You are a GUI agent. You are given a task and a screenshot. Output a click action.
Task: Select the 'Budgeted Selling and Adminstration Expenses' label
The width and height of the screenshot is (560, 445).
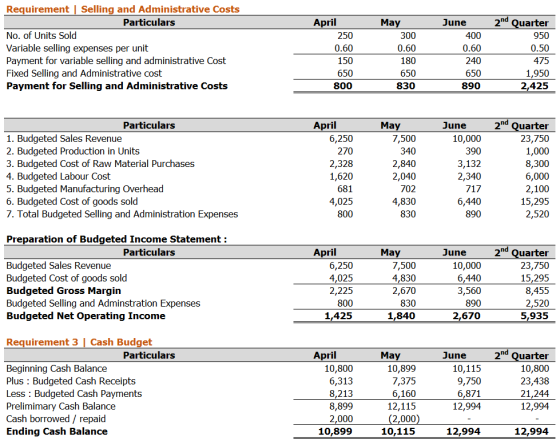103,303
